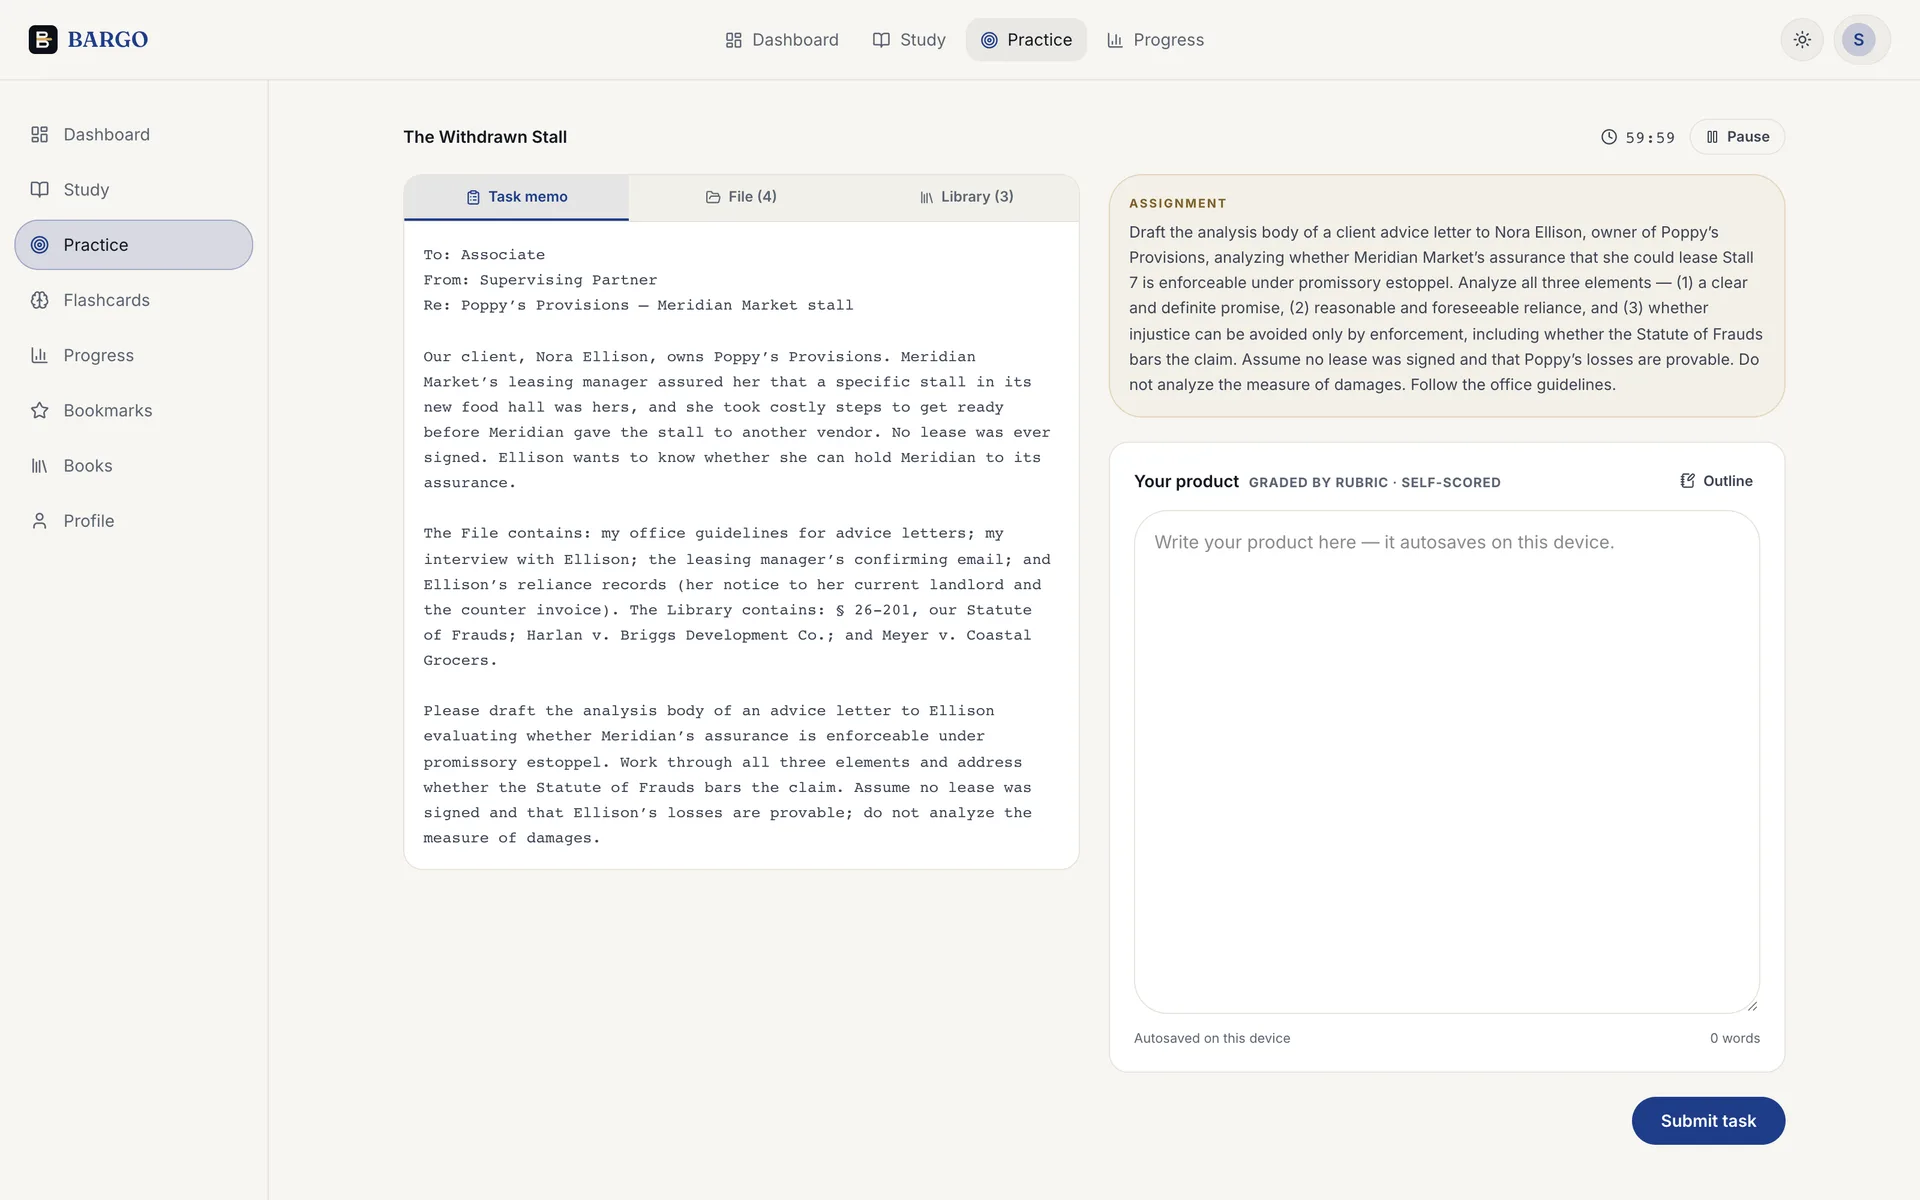Click "Autosaved on this device" status

click(1212, 1038)
